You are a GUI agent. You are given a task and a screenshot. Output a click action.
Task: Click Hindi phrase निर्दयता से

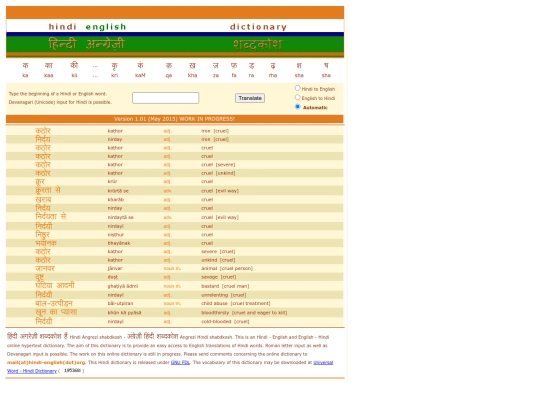(x=51, y=217)
